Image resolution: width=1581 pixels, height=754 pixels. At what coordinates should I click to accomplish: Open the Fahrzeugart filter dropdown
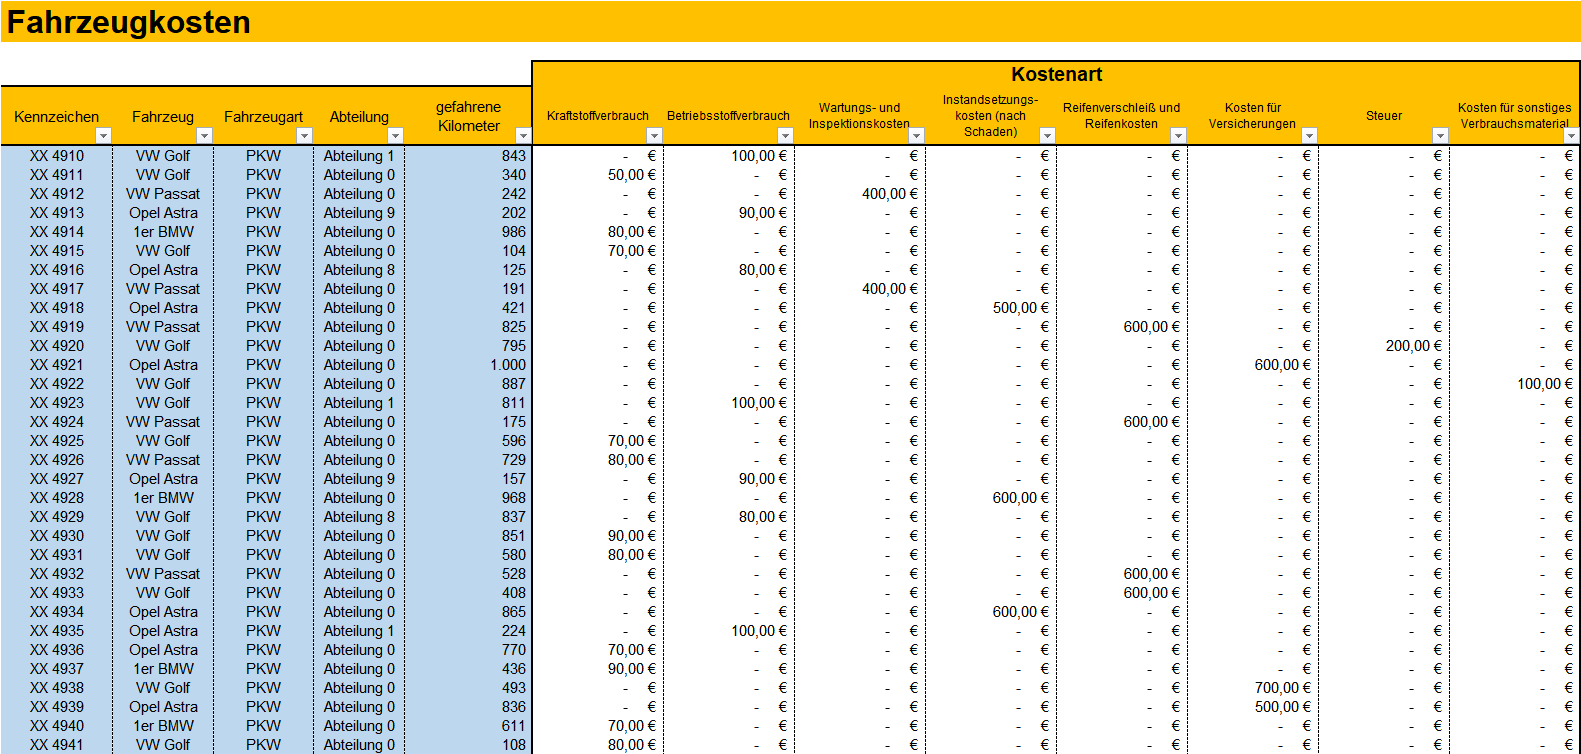click(304, 135)
